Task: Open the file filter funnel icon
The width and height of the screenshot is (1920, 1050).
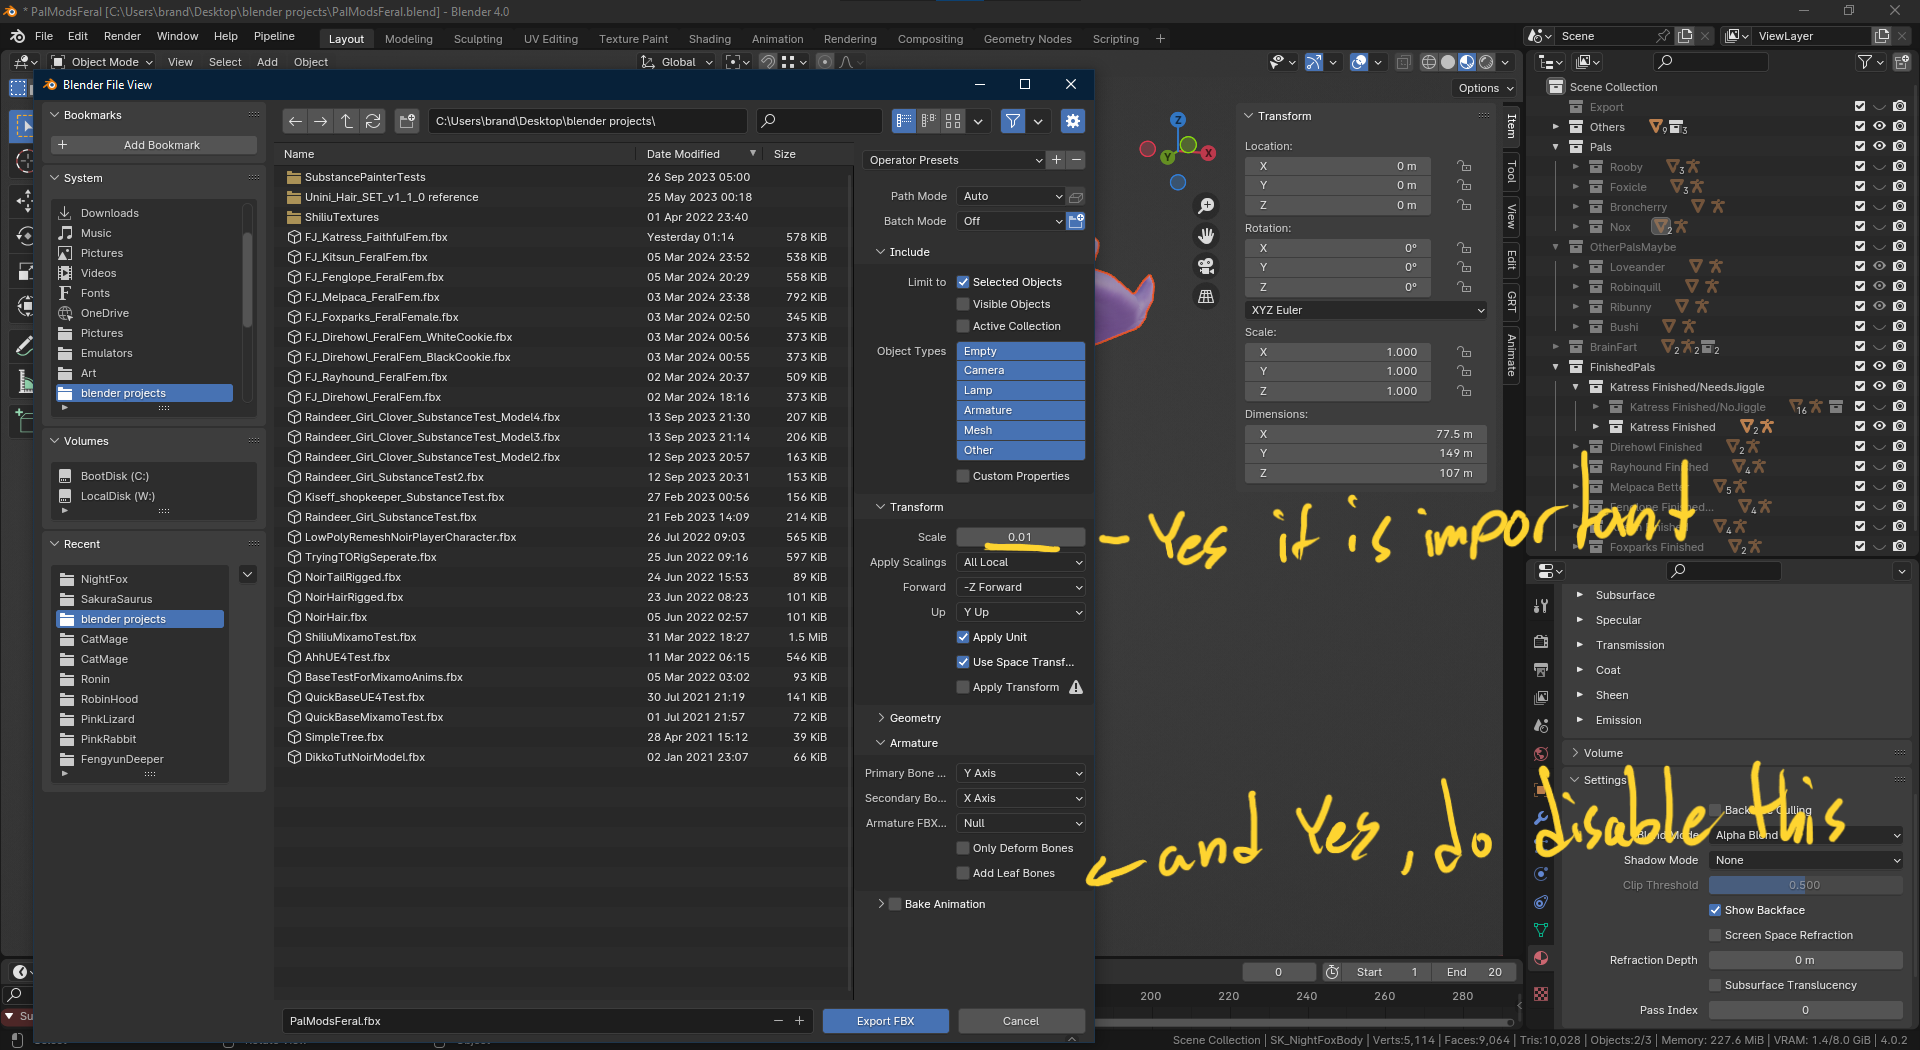Action: (x=1013, y=121)
